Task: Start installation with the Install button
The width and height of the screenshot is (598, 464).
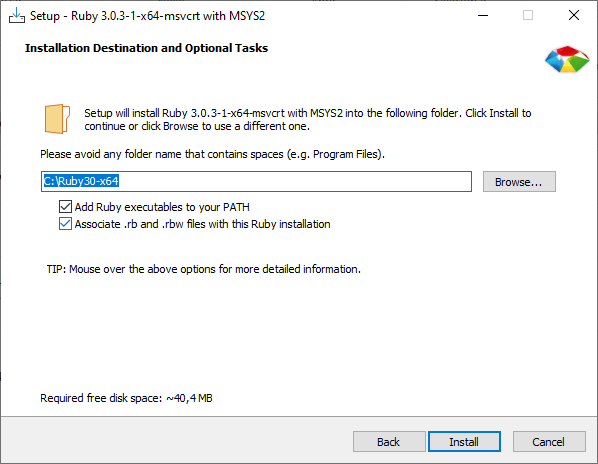Action: pyautogui.click(x=464, y=442)
